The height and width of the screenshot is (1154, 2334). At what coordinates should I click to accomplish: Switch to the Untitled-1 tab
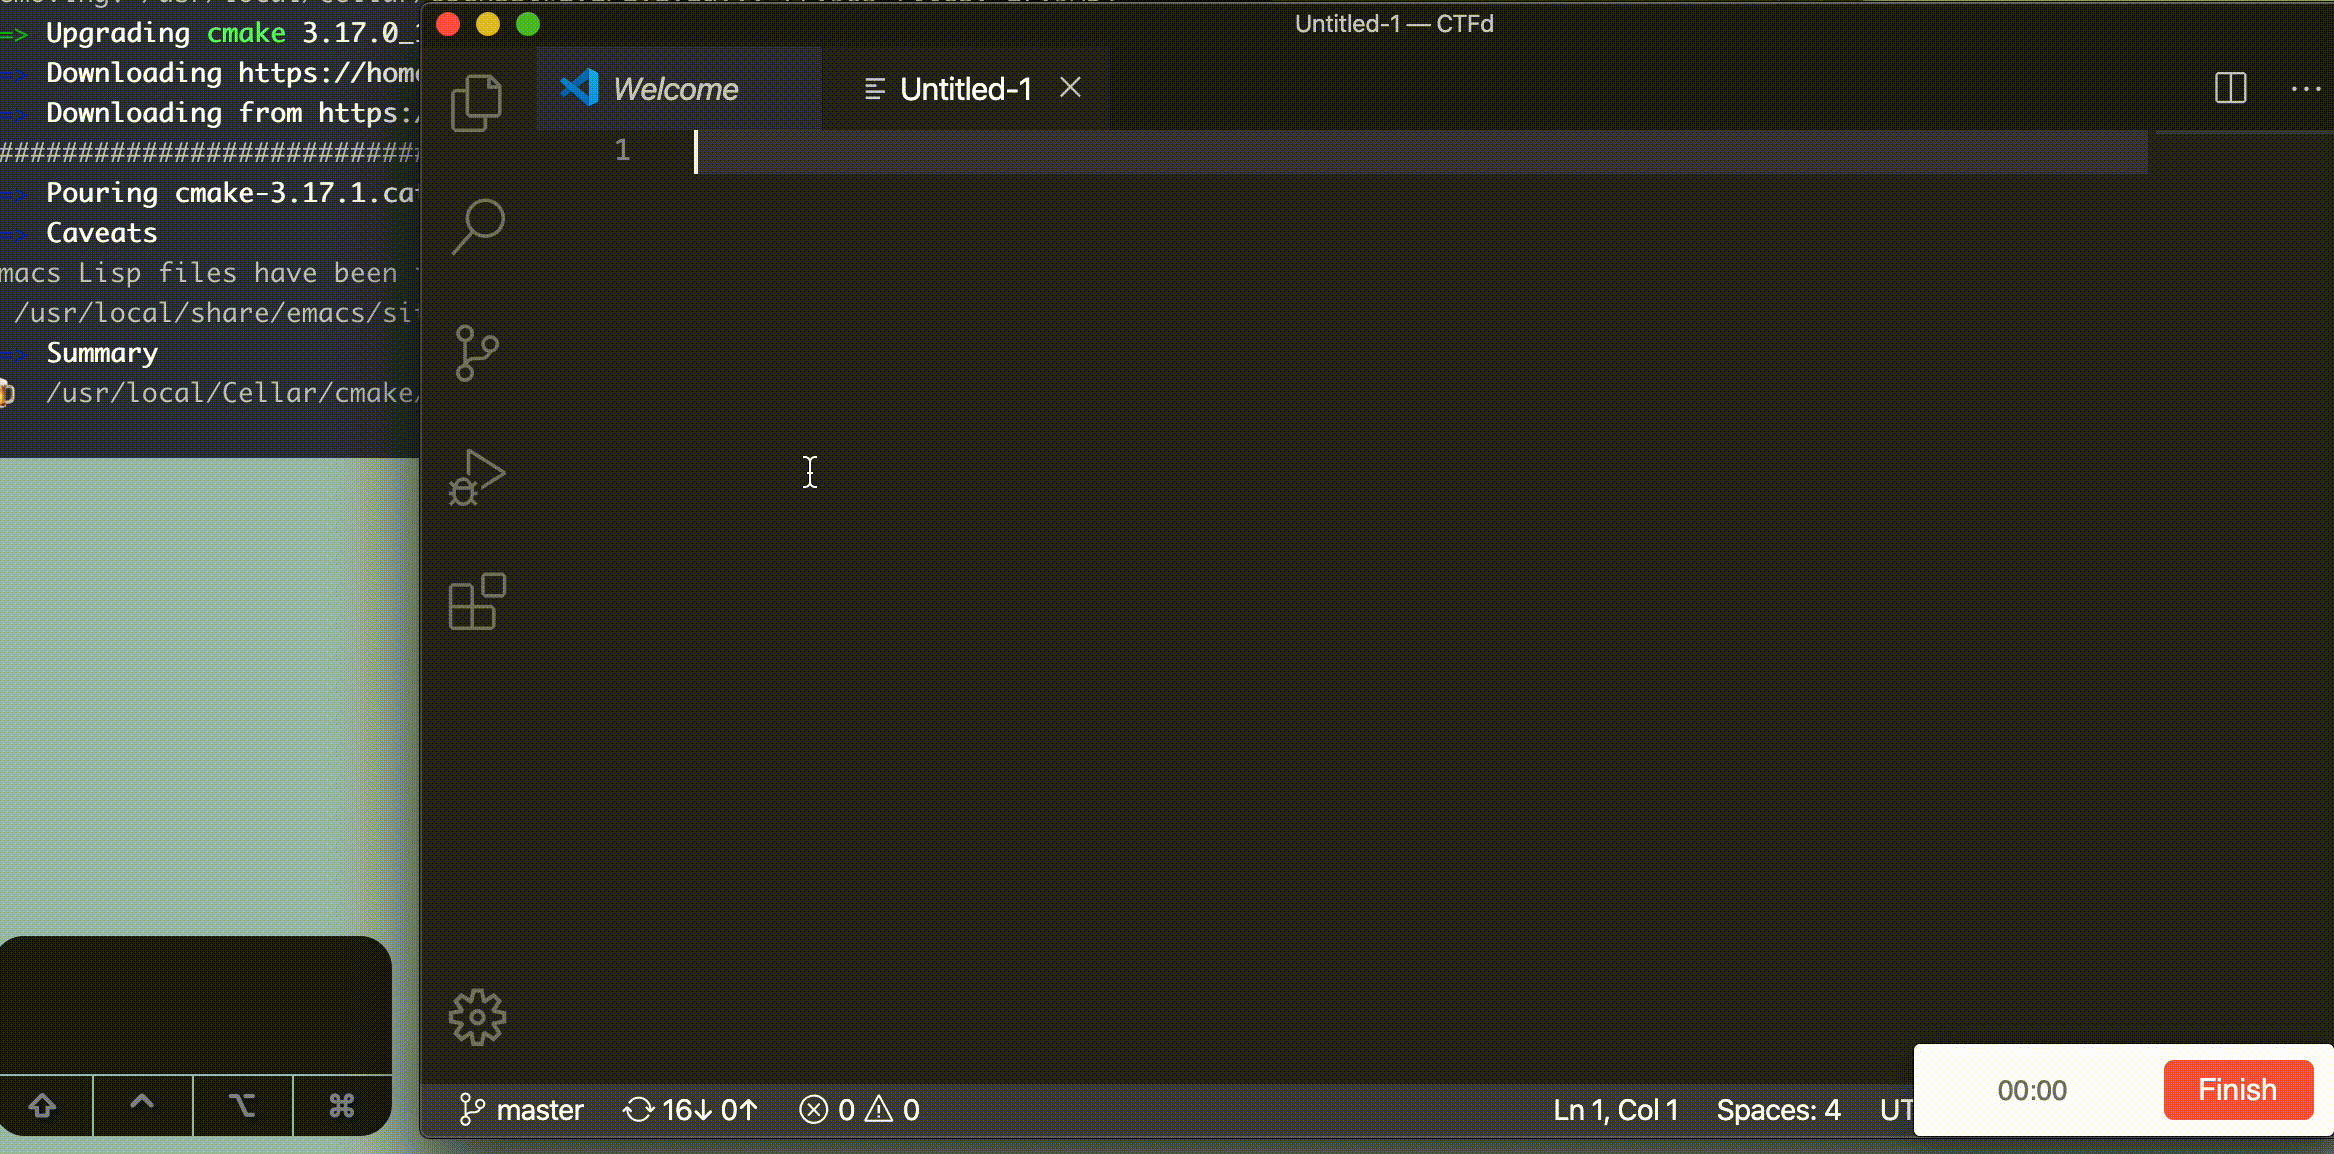965,88
